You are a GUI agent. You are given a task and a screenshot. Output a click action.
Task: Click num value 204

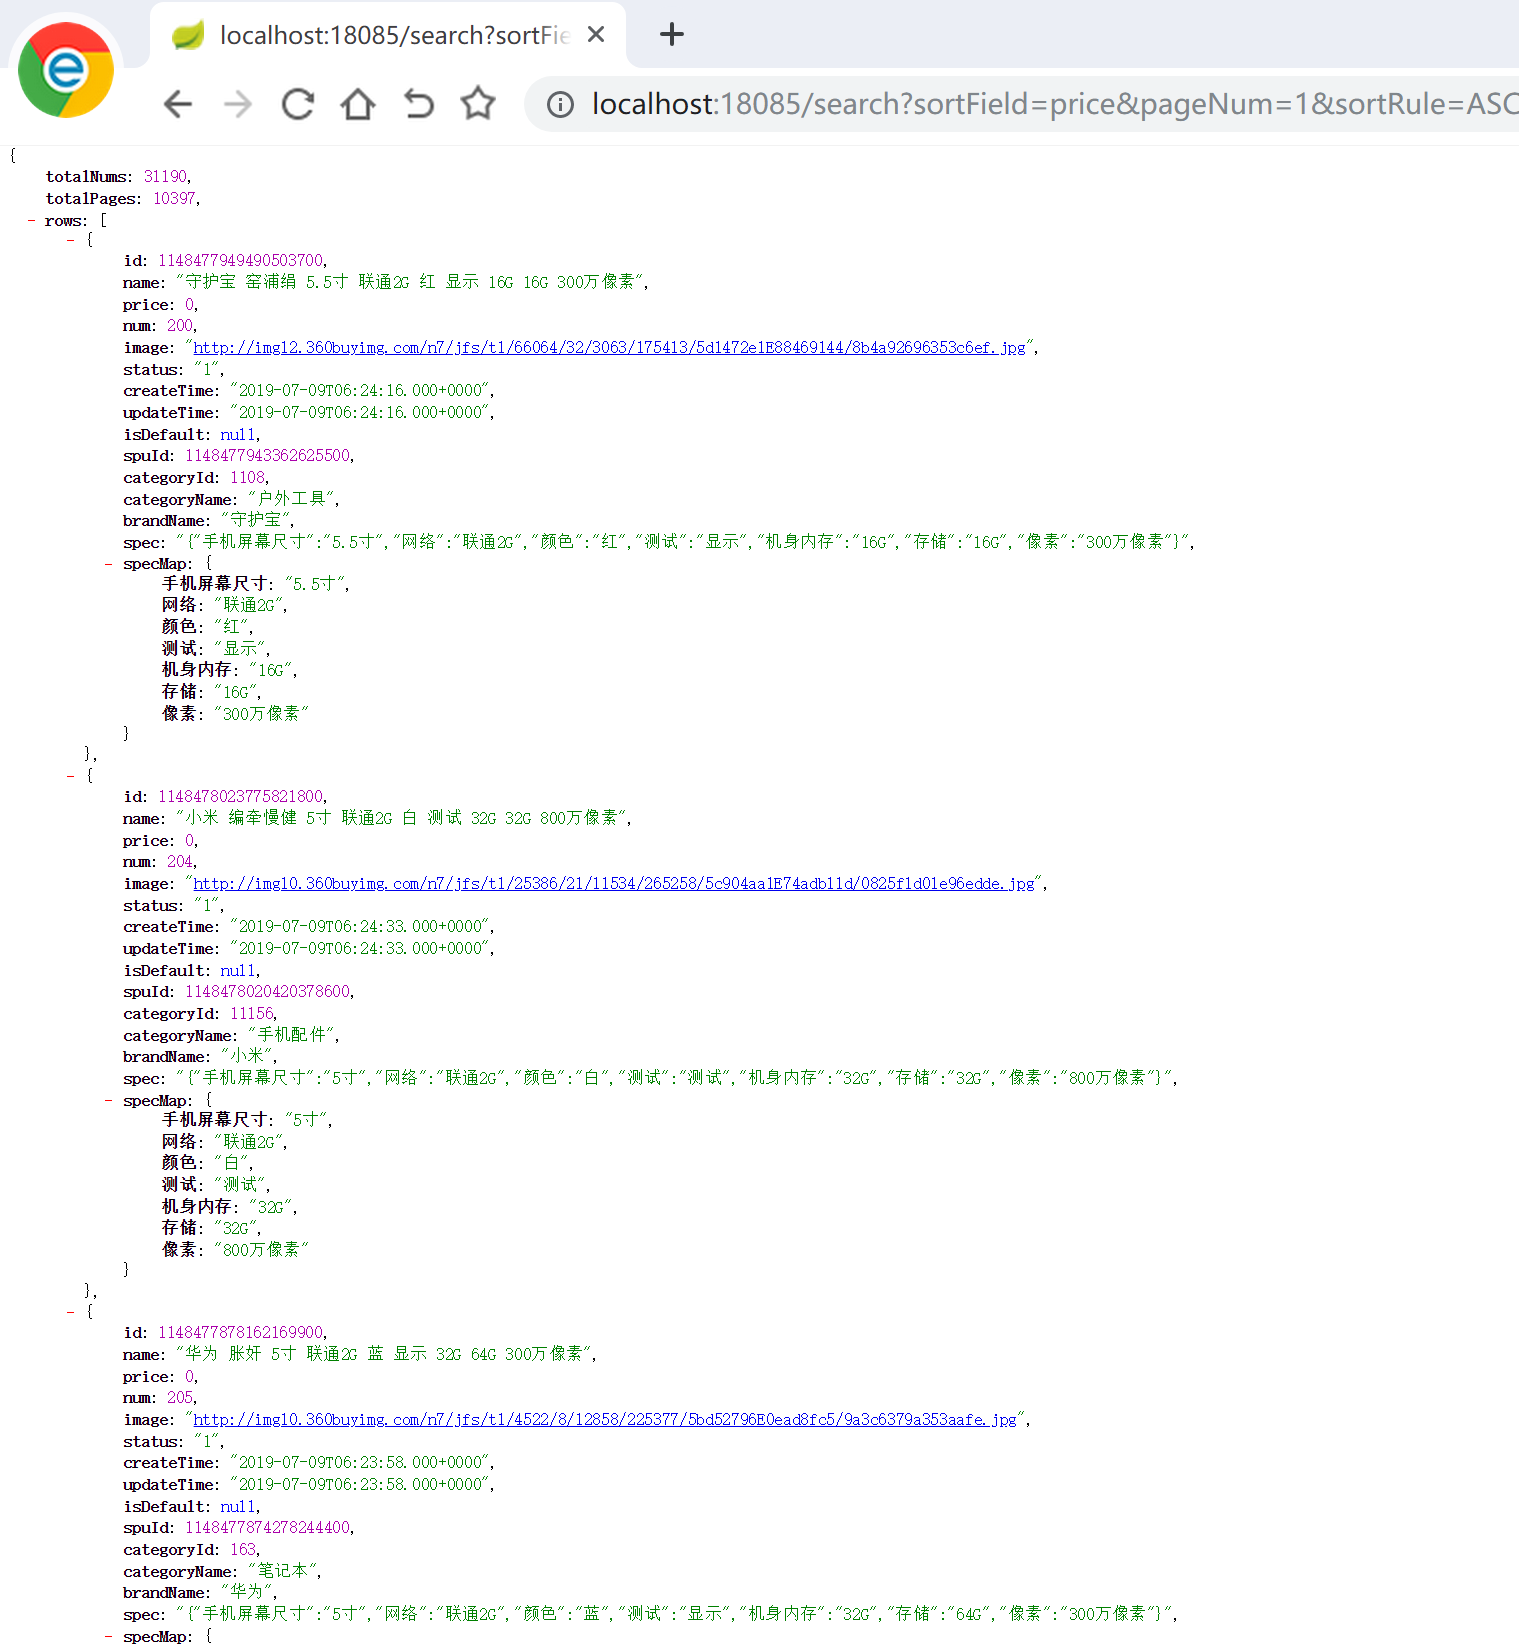[180, 862]
